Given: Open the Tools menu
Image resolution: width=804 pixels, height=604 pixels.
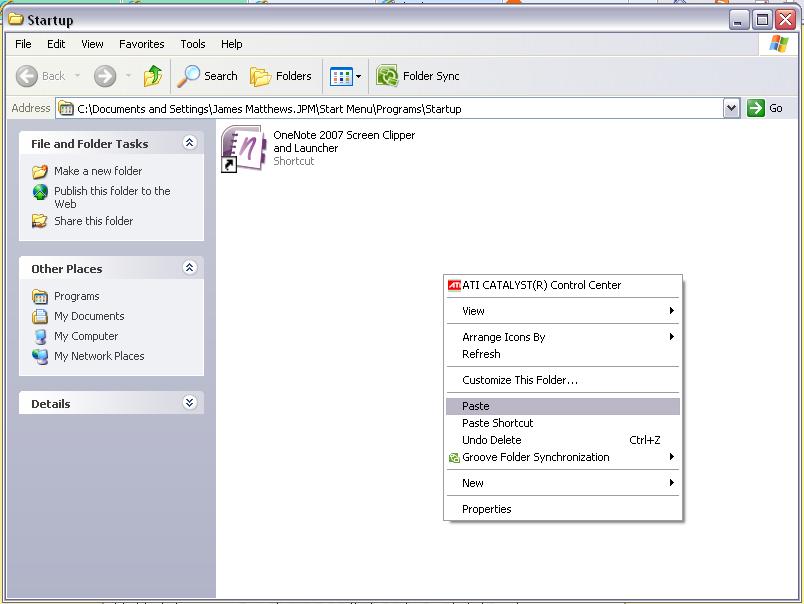Looking at the screenshot, I should 193,44.
